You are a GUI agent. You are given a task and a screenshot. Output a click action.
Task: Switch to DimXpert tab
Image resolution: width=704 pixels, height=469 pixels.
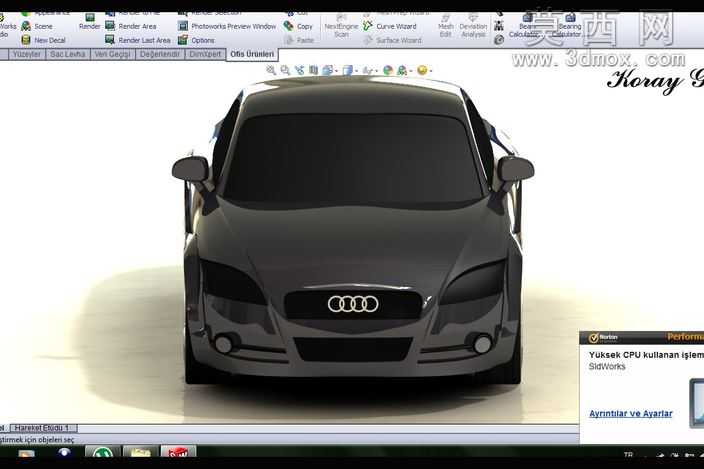205,54
